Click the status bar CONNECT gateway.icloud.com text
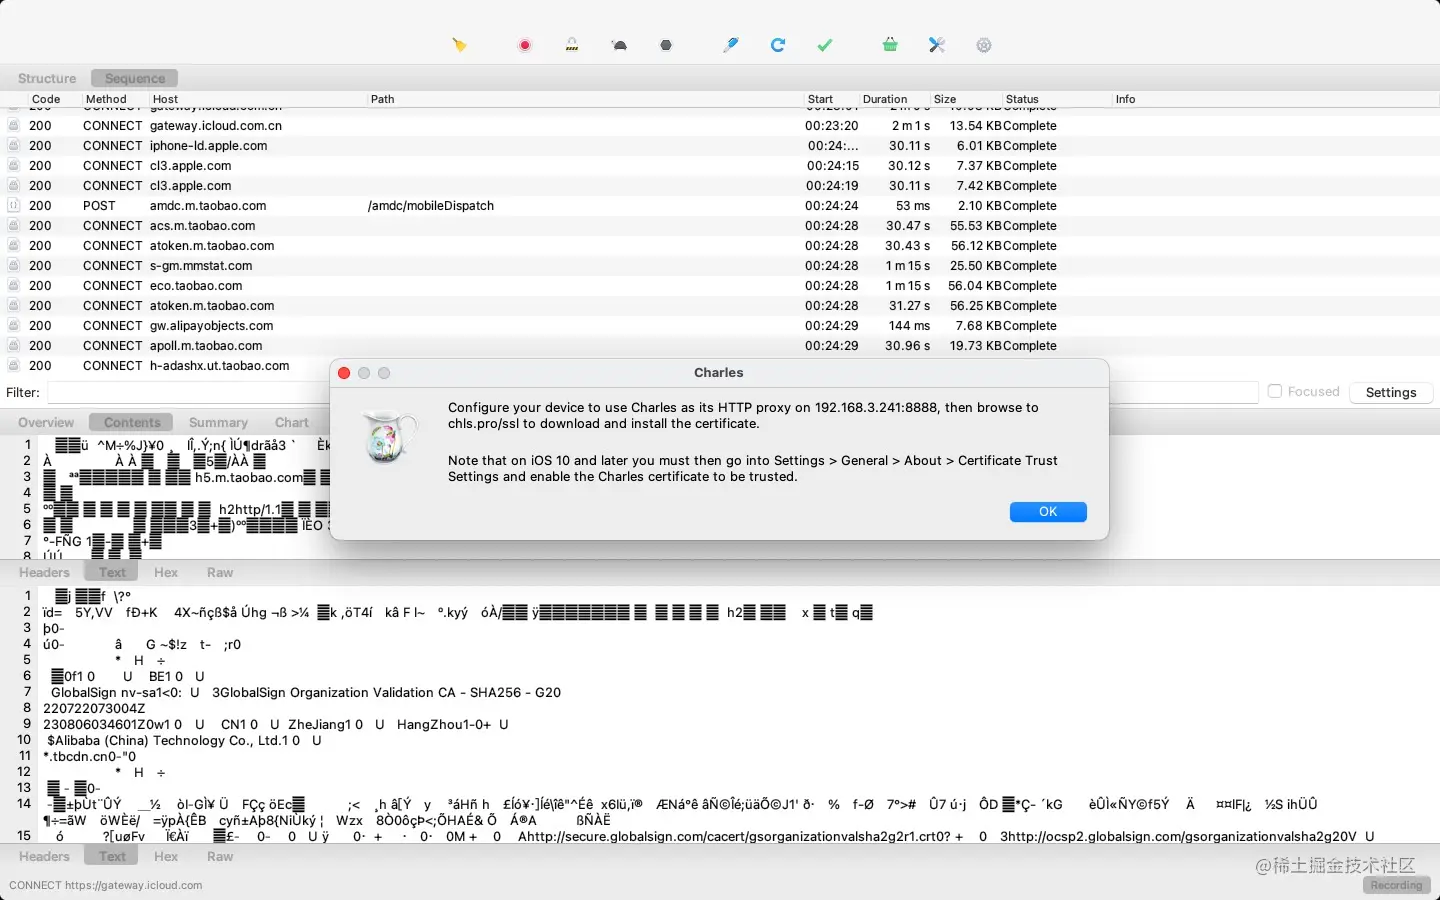 (x=106, y=886)
